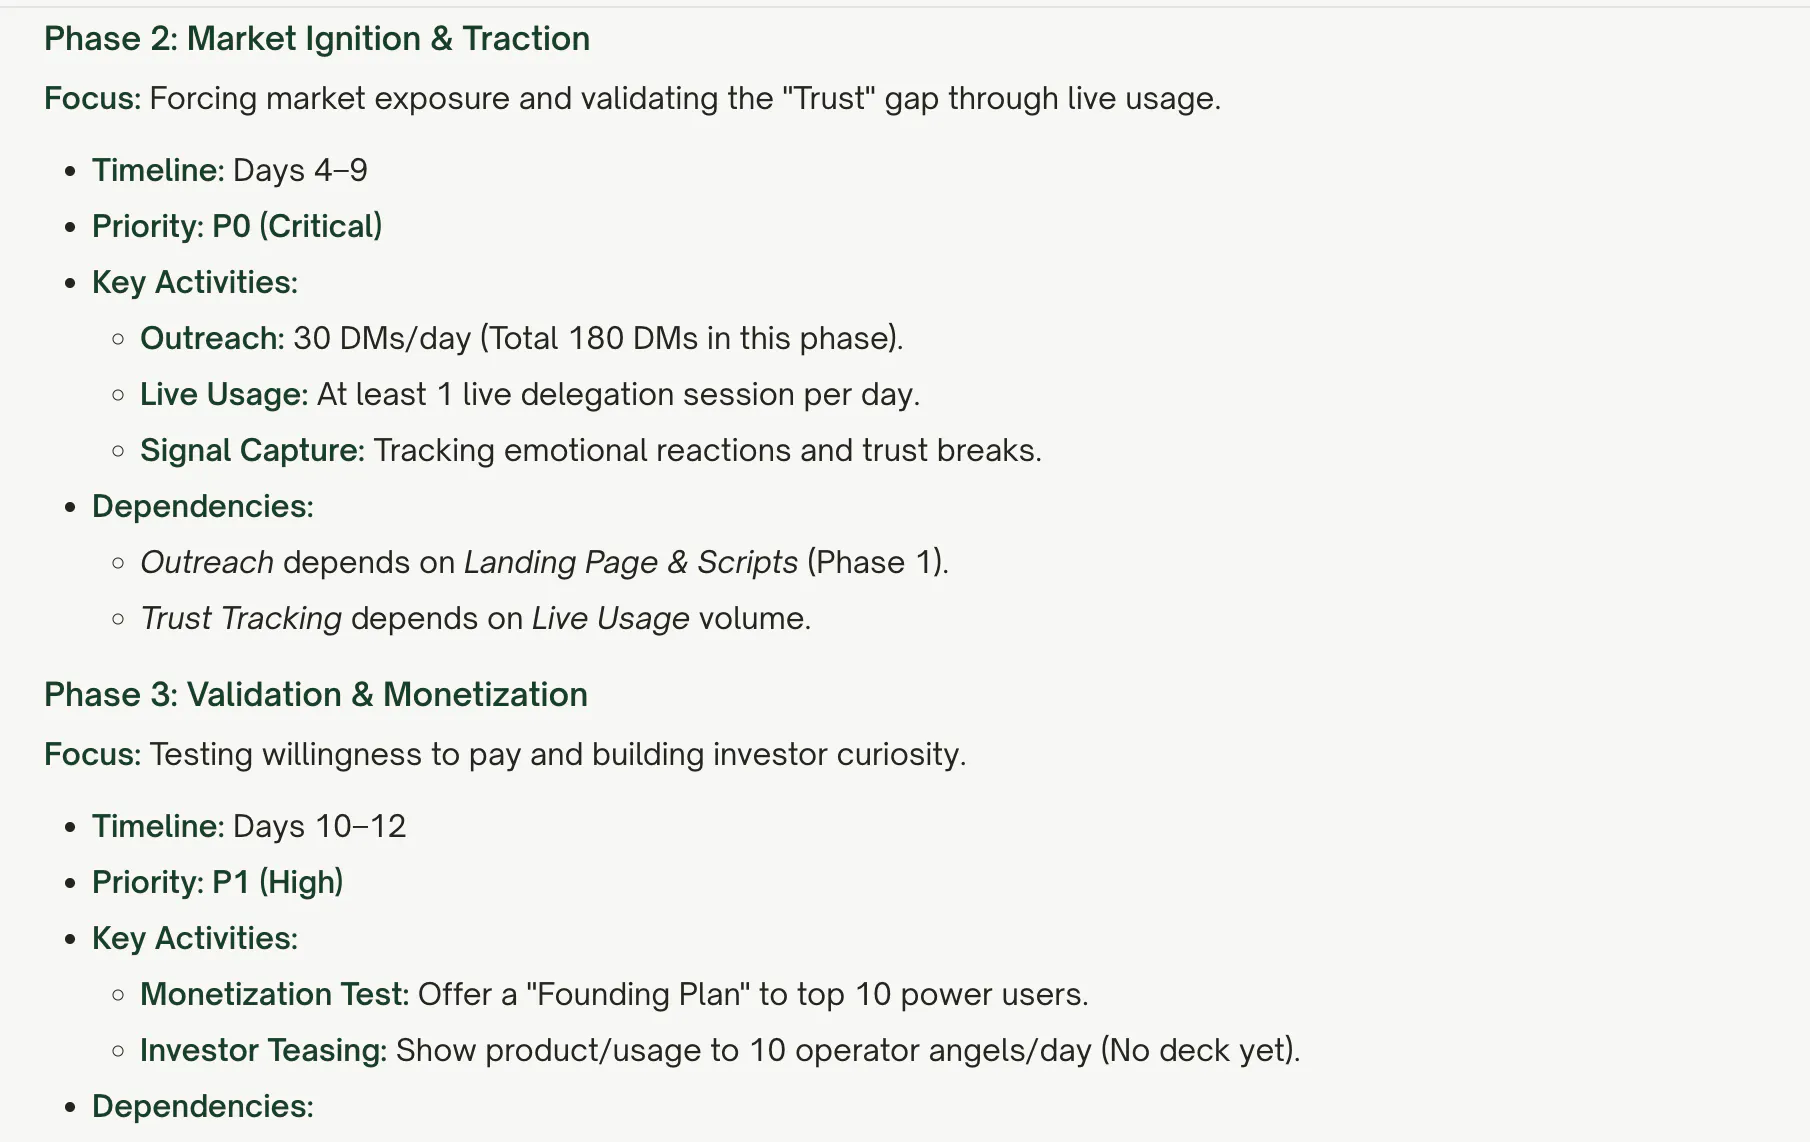Viewport: 1810px width, 1142px height.
Task: Click the Investor Teasing activity line
Action: click(x=720, y=1050)
